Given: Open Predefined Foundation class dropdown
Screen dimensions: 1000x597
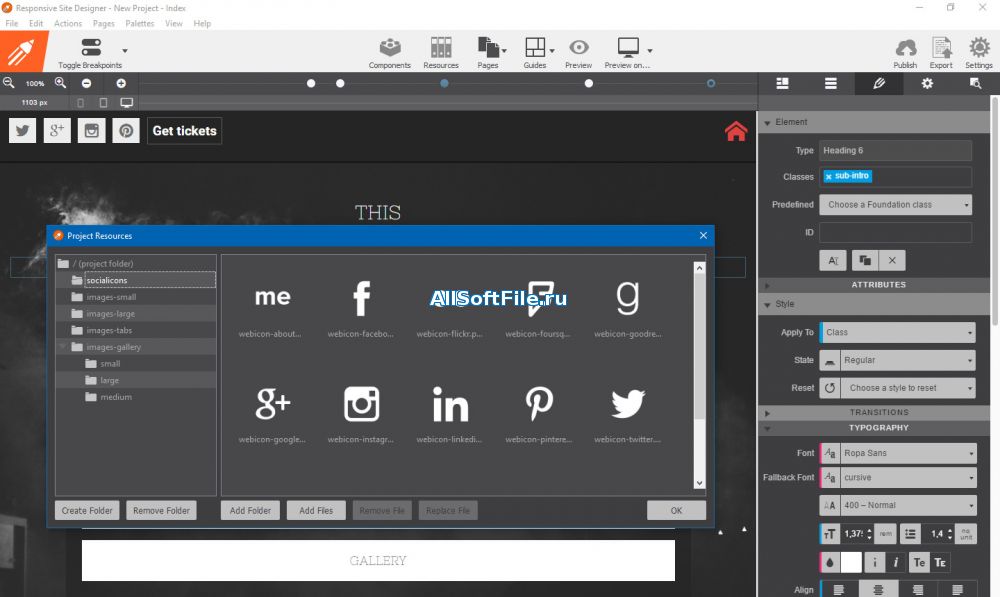Looking at the screenshot, I should pyautogui.click(x=895, y=205).
